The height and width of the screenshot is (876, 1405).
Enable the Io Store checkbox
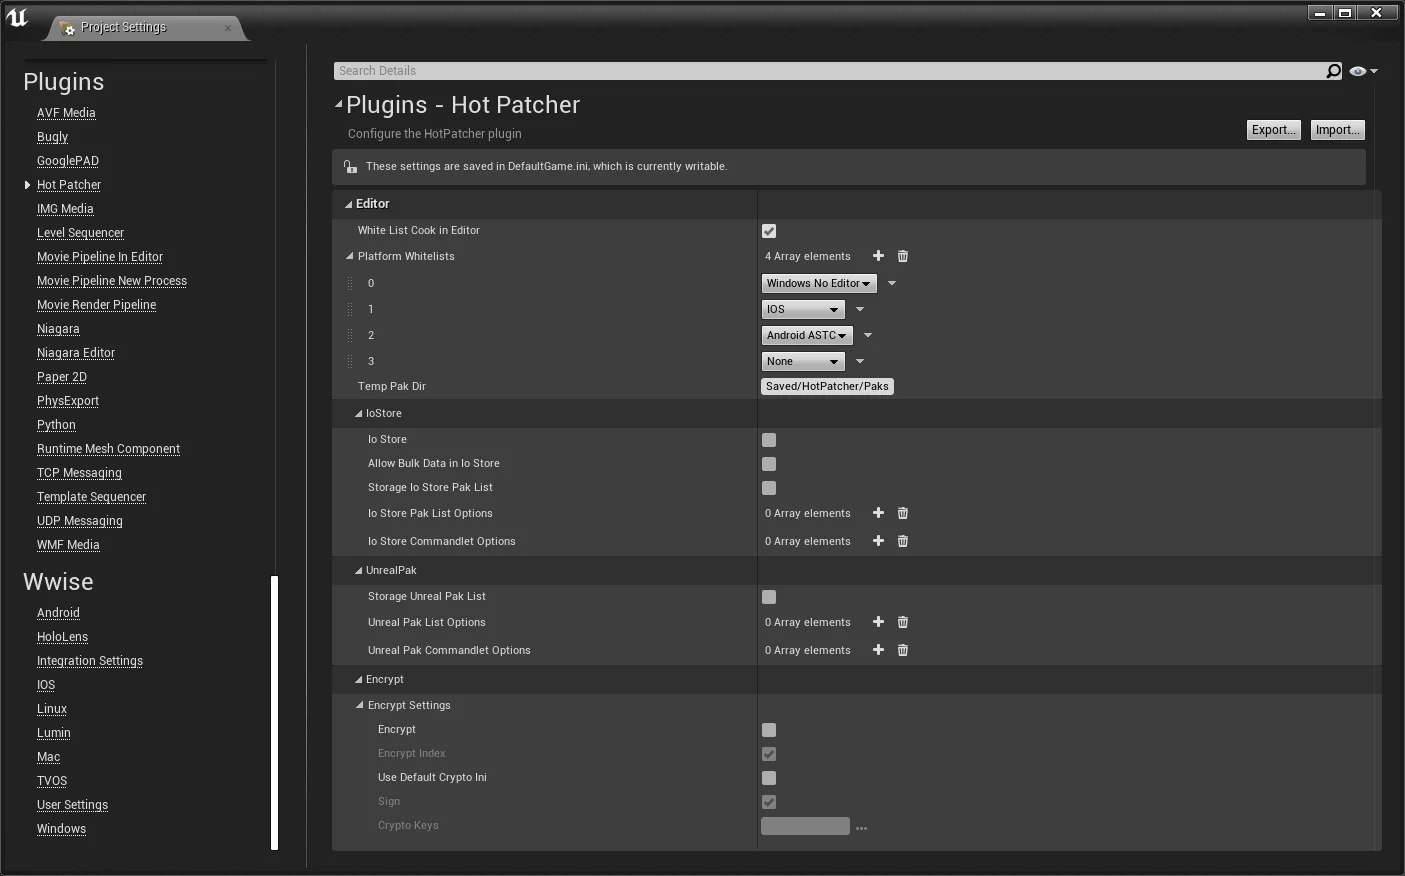coord(769,440)
